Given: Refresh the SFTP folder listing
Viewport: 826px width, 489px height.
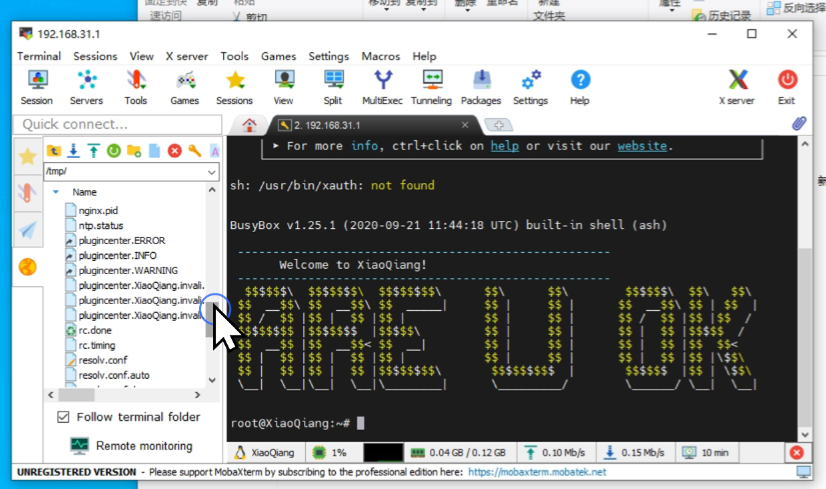Looking at the screenshot, I should pos(113,151).
